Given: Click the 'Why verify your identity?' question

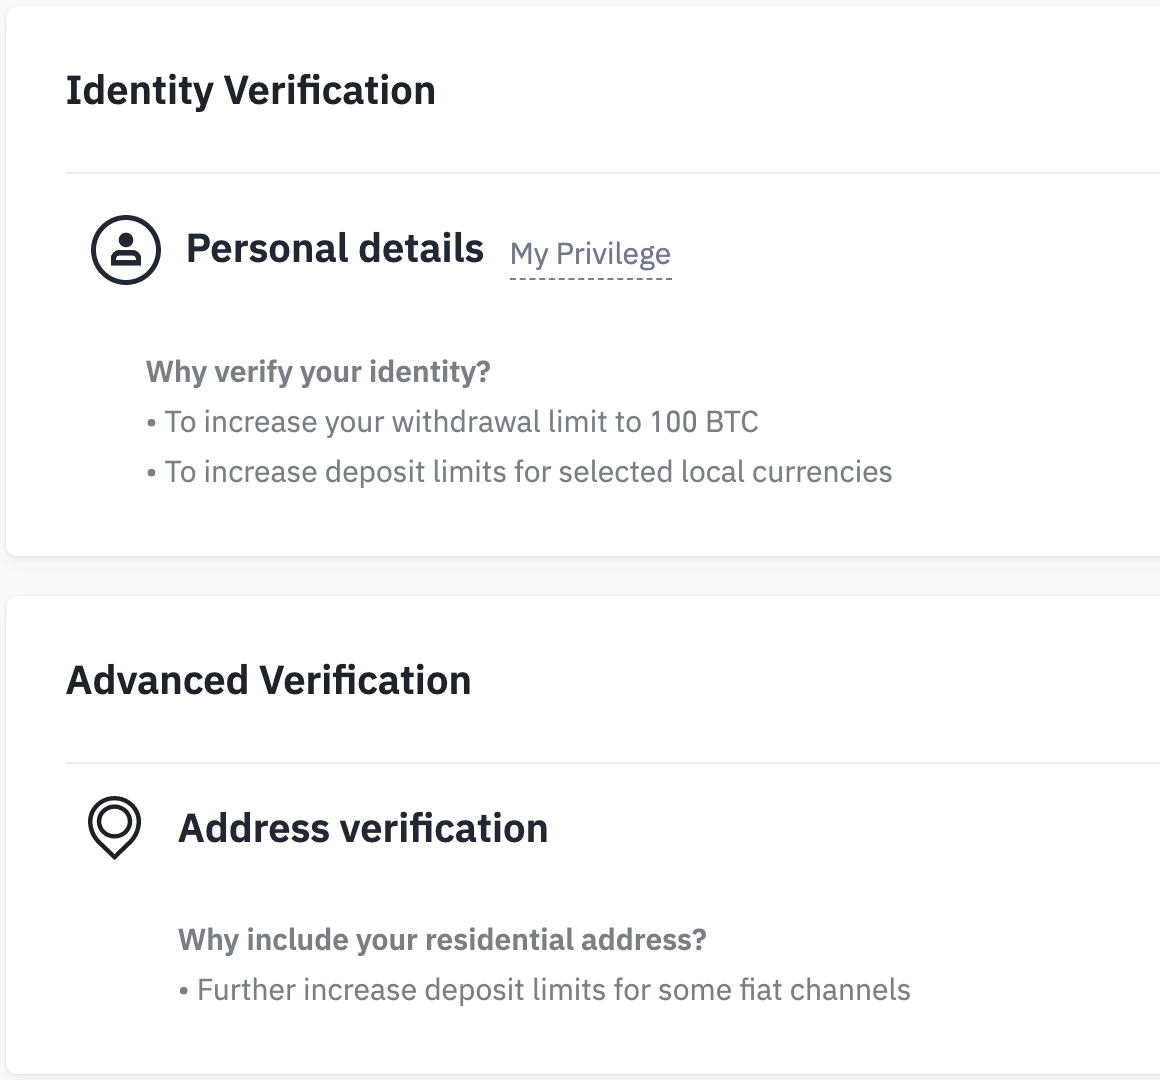Looking at the screenshot, I should 318,372.
